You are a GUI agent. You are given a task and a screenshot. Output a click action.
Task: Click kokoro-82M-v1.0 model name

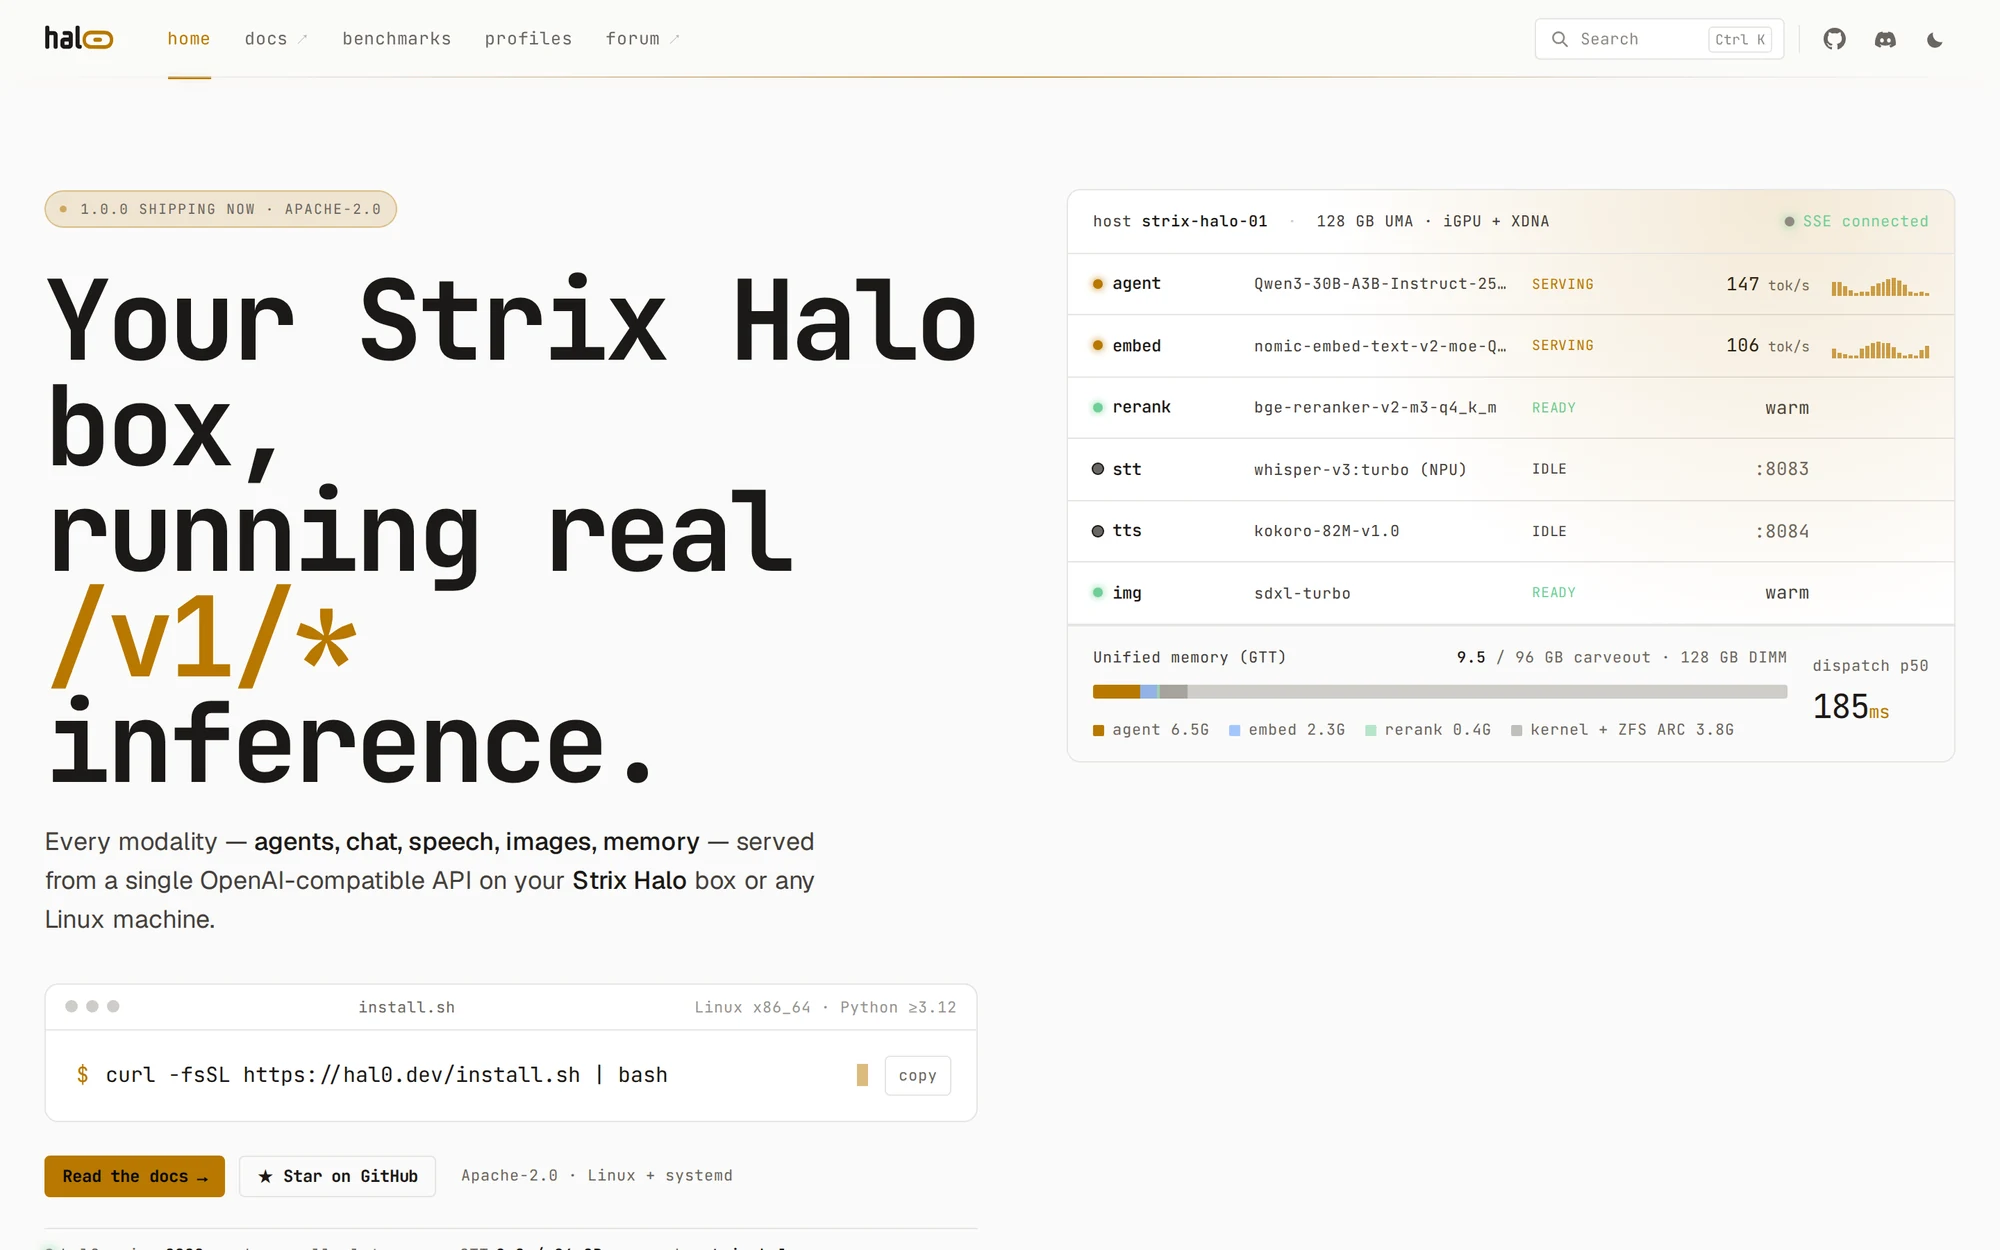(x=1326, y=531)
